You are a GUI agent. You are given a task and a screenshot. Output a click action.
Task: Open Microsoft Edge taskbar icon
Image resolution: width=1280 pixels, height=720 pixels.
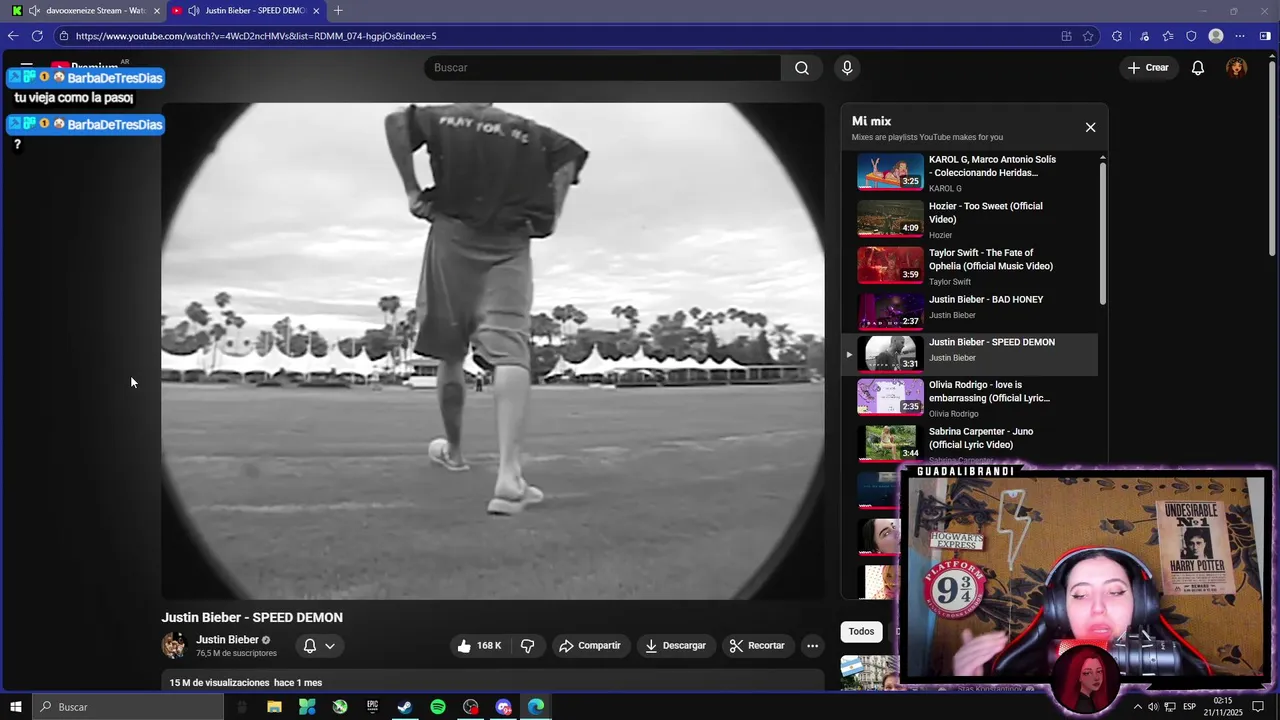536,707
